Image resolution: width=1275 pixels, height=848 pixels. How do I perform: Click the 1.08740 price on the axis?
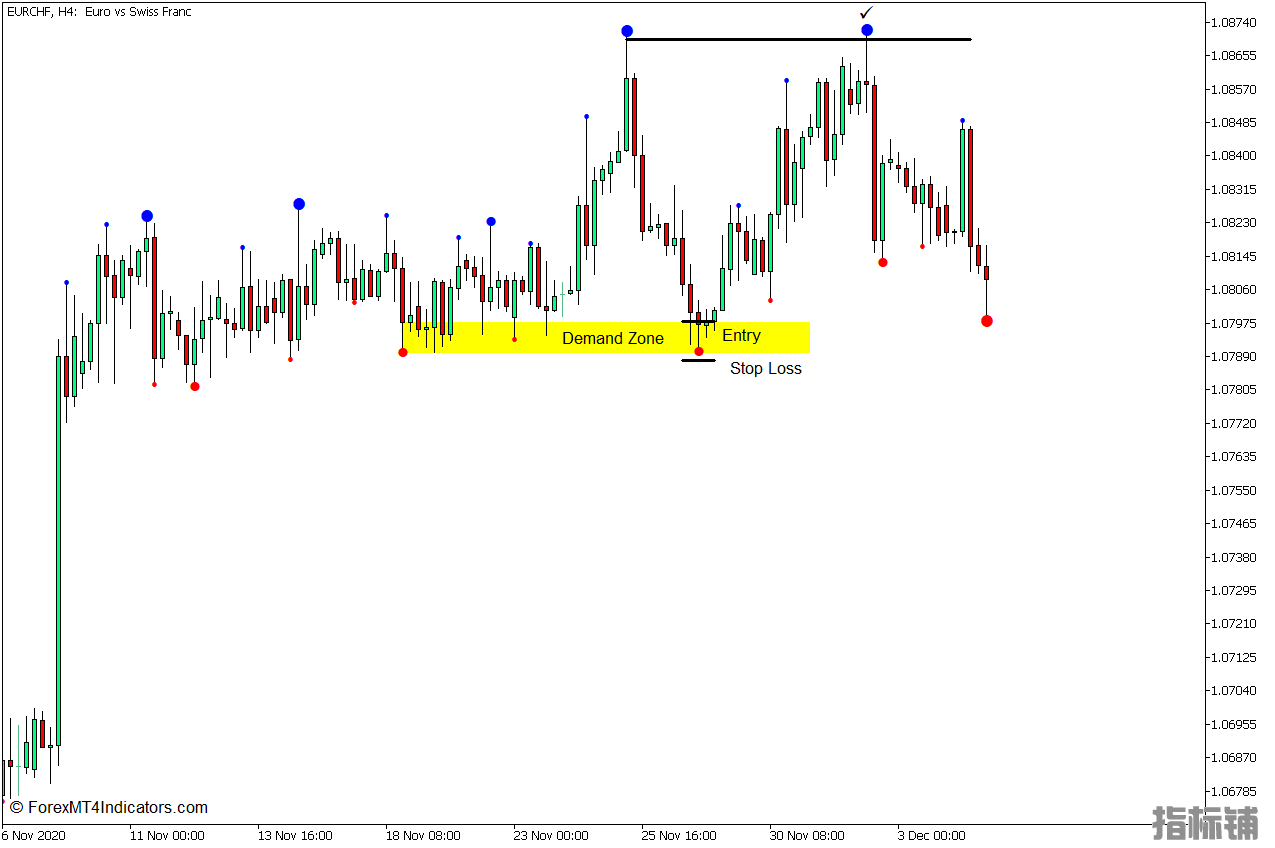coord(1232,22)
